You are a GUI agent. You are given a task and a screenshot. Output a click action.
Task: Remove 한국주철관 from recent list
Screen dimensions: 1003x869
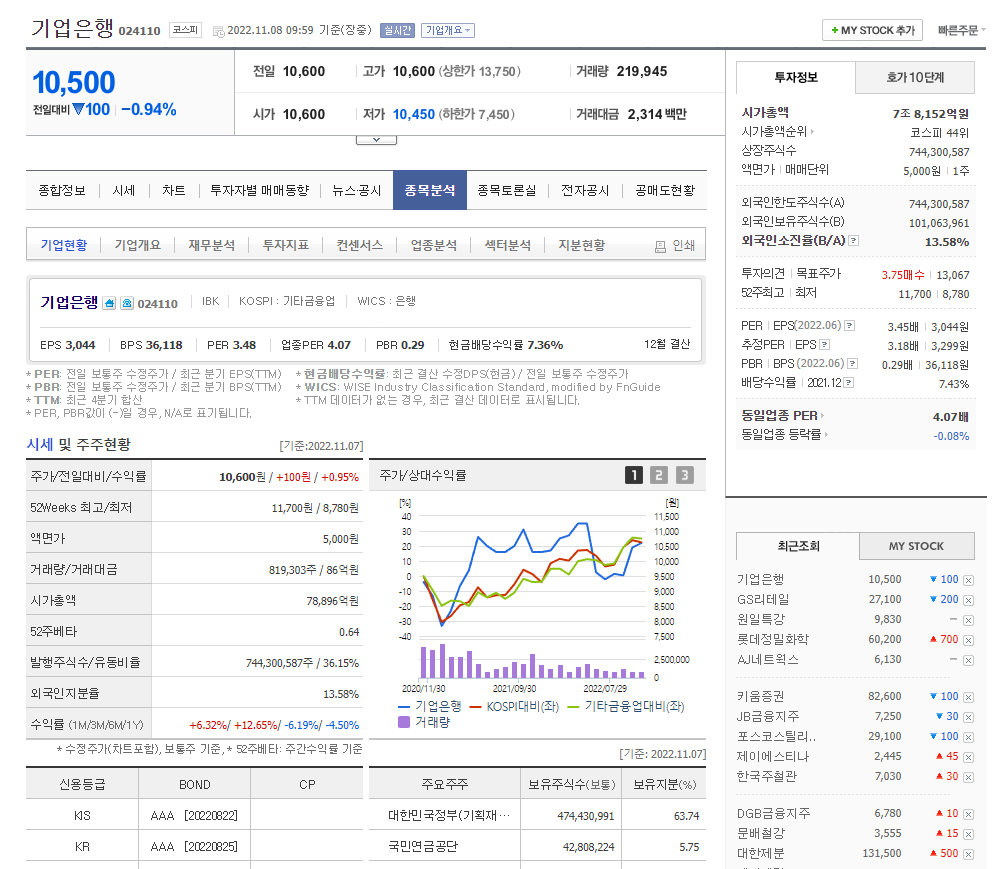point(968,778)
